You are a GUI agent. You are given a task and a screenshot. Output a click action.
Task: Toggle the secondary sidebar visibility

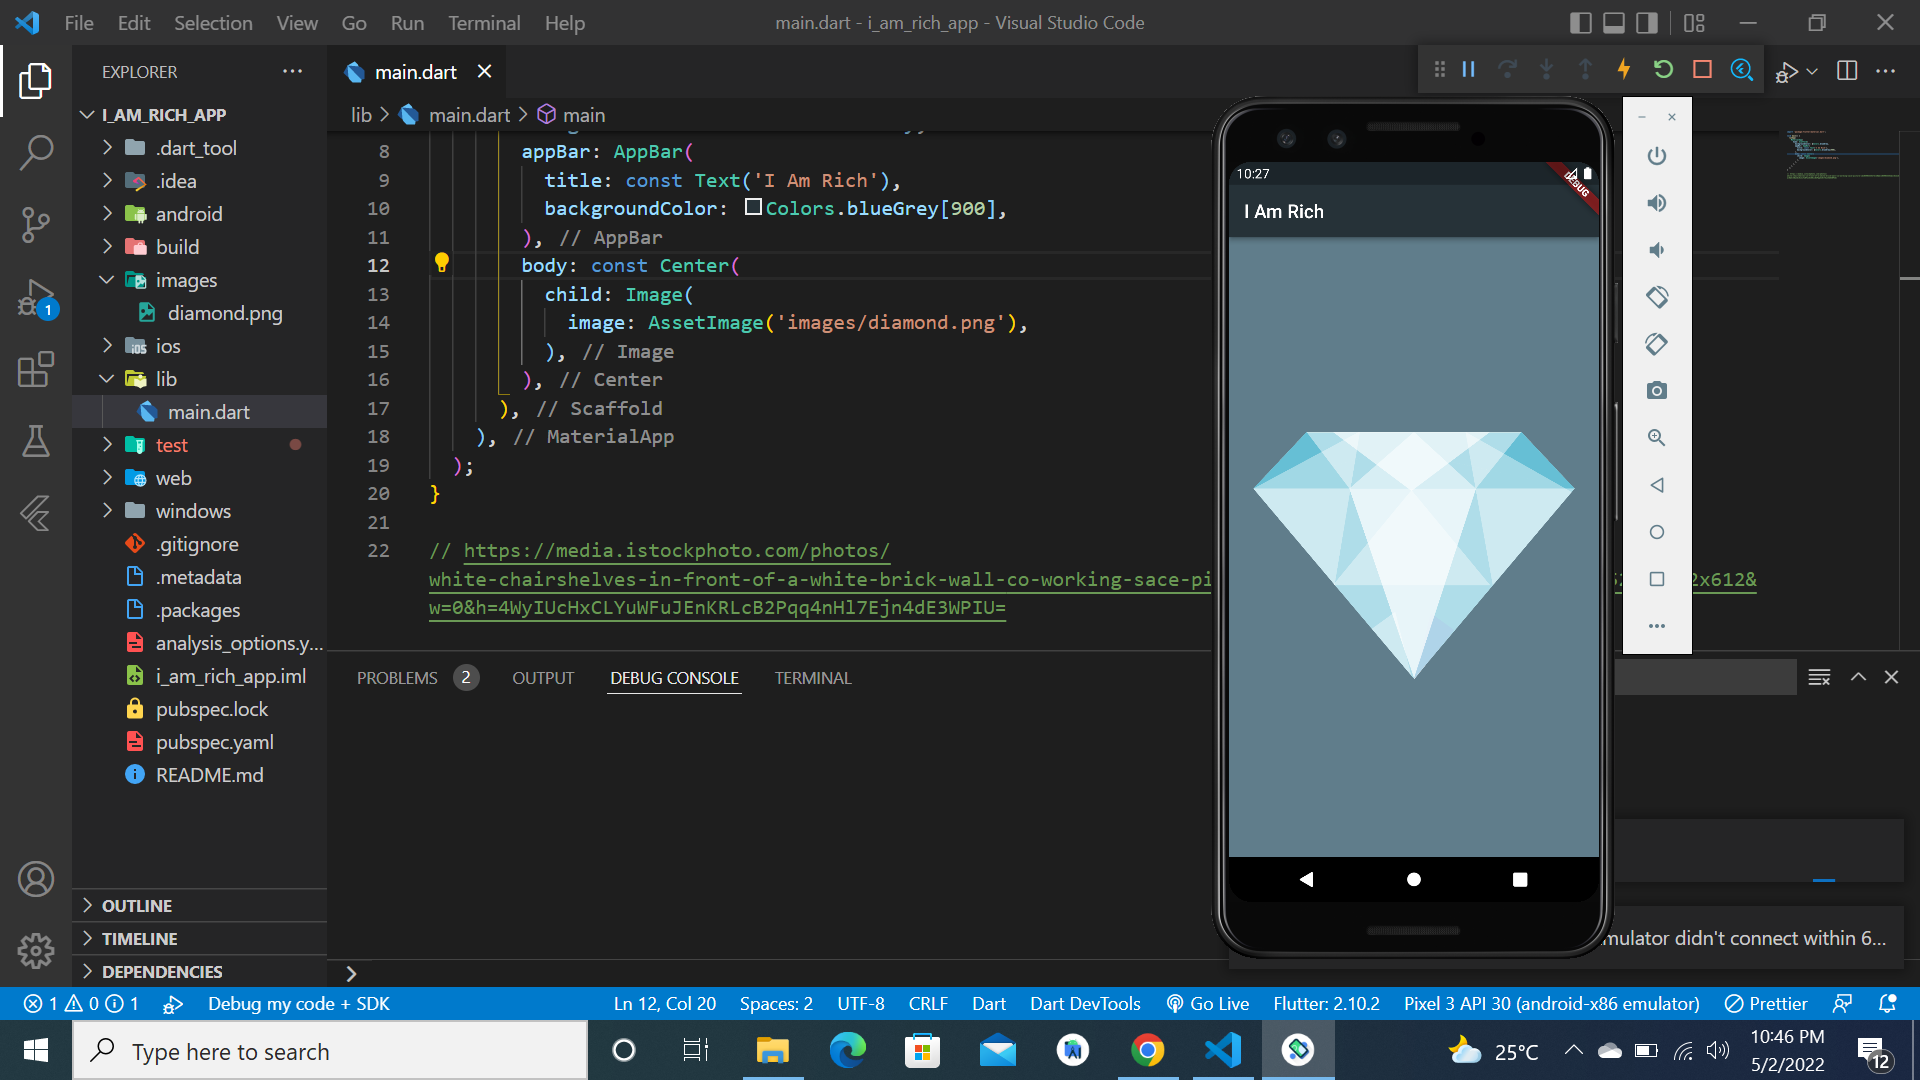point(1646,22)
